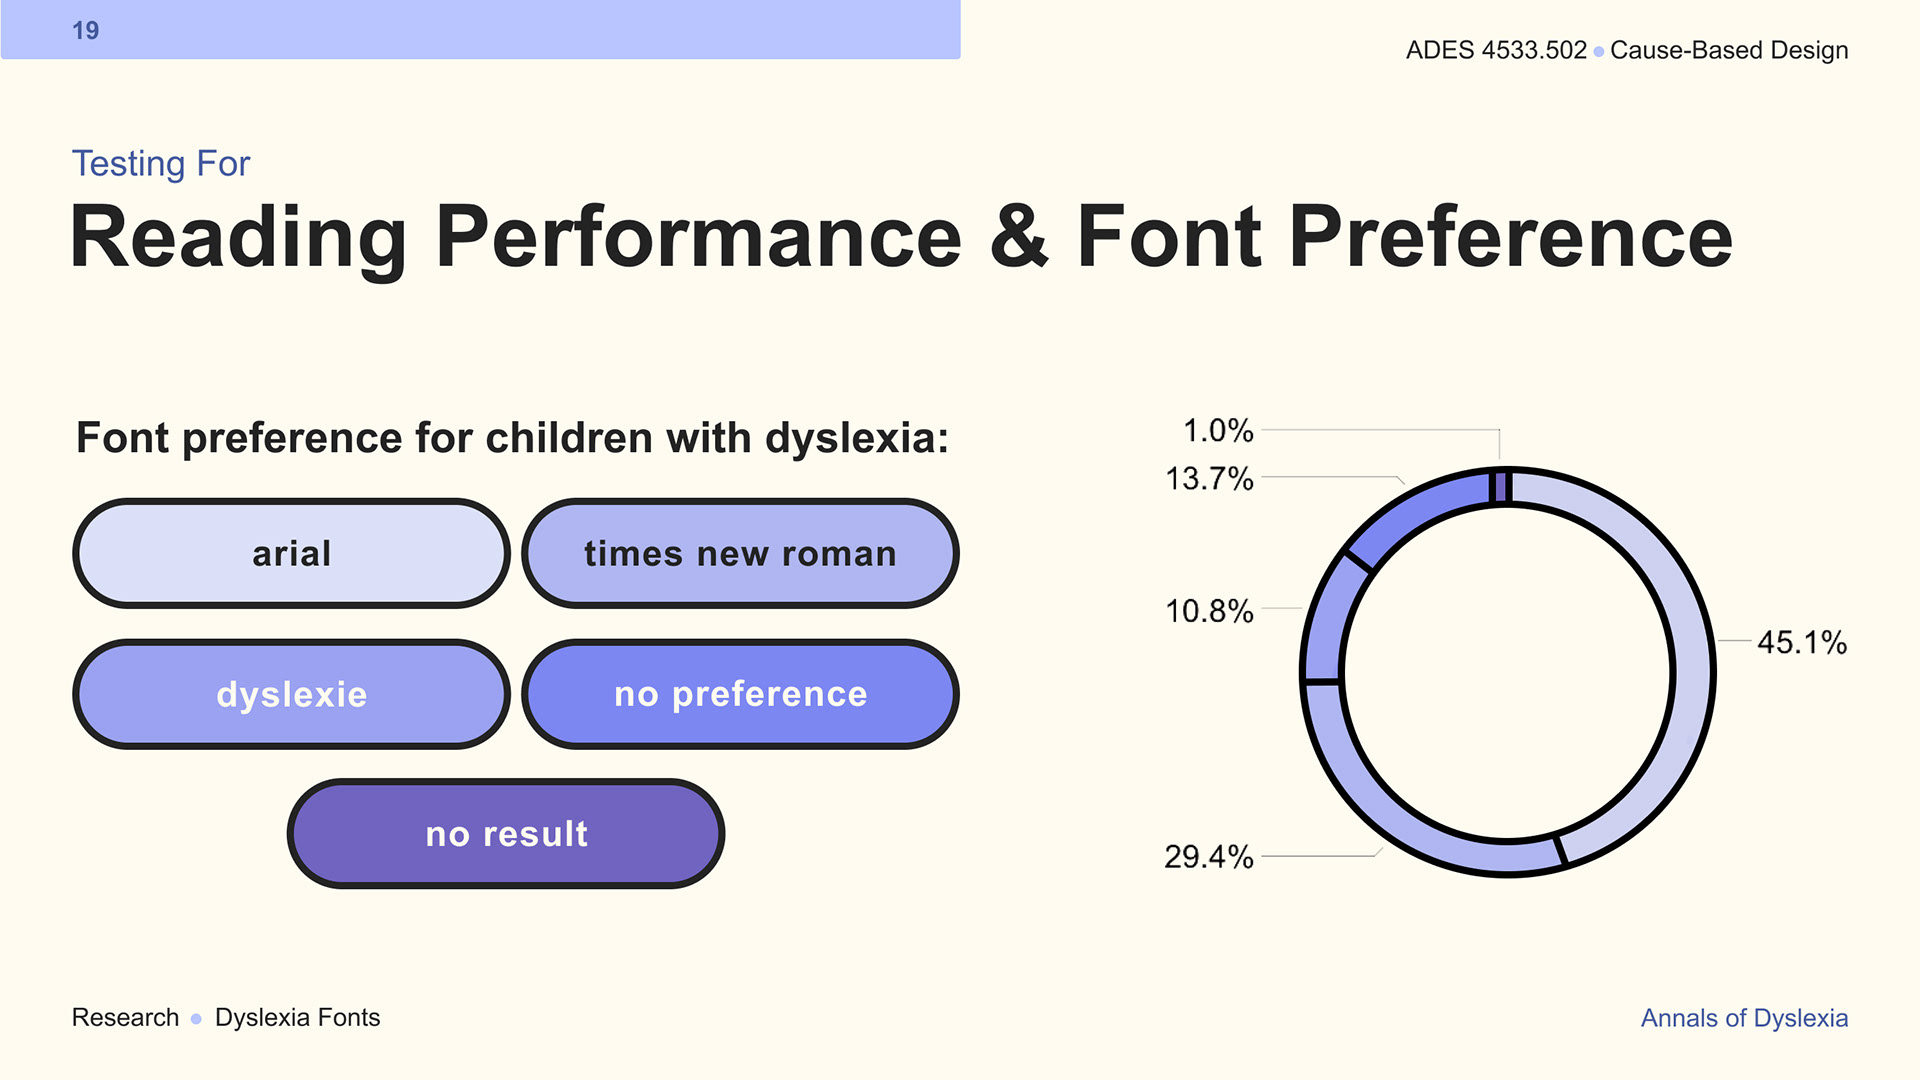The height and width of the screenshot is (1080, 1920).
Task: Open the Annals of Dyslexia link
Action: [x=1744, y=1018]
